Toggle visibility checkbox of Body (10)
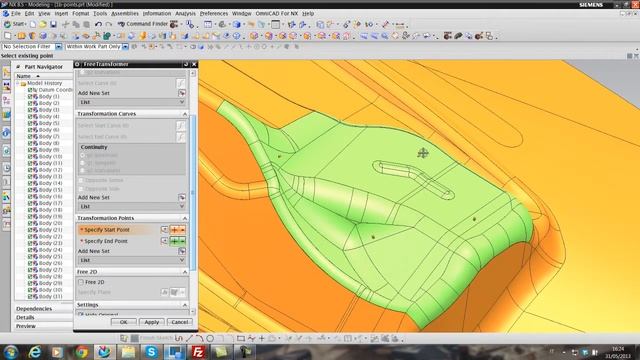The height and width of the screenshot is (360, 640). [x=30, y=157]
